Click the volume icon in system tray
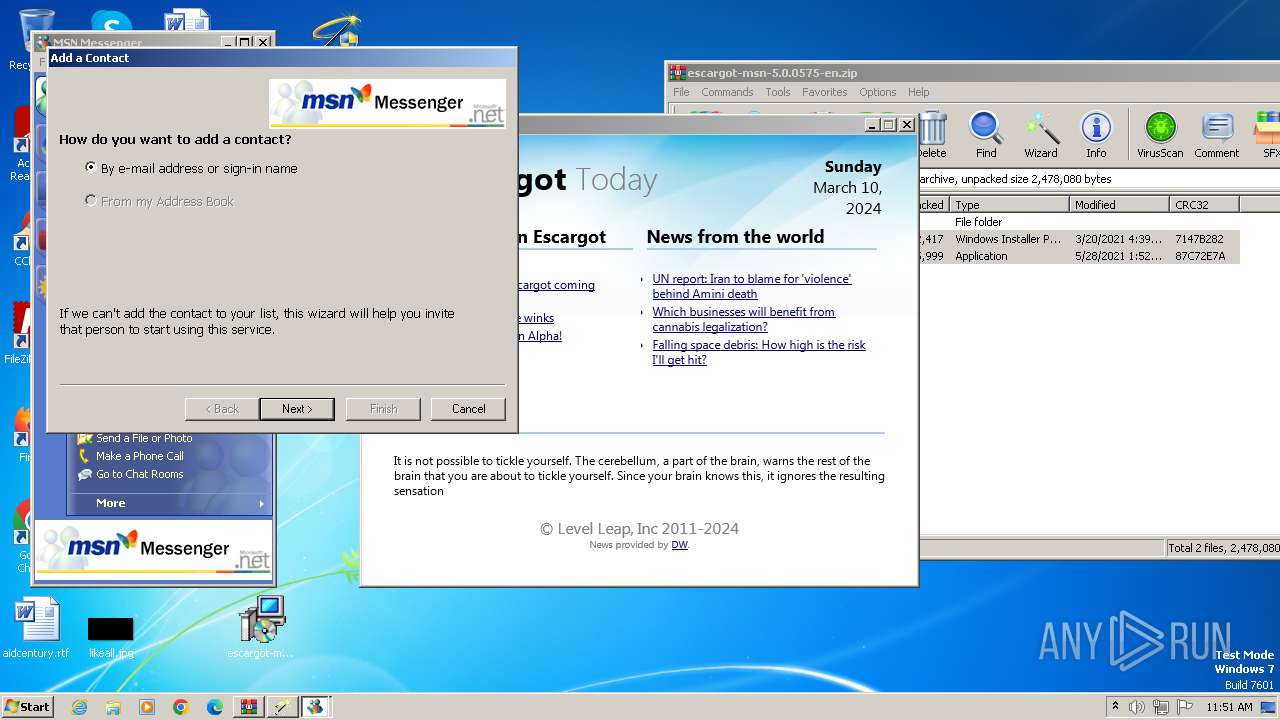This screenshot has height=720, width=1280. pos(1137,707)
